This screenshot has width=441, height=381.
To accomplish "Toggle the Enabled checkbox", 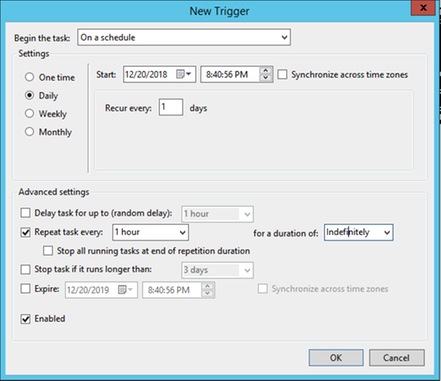I will [25, 319].
